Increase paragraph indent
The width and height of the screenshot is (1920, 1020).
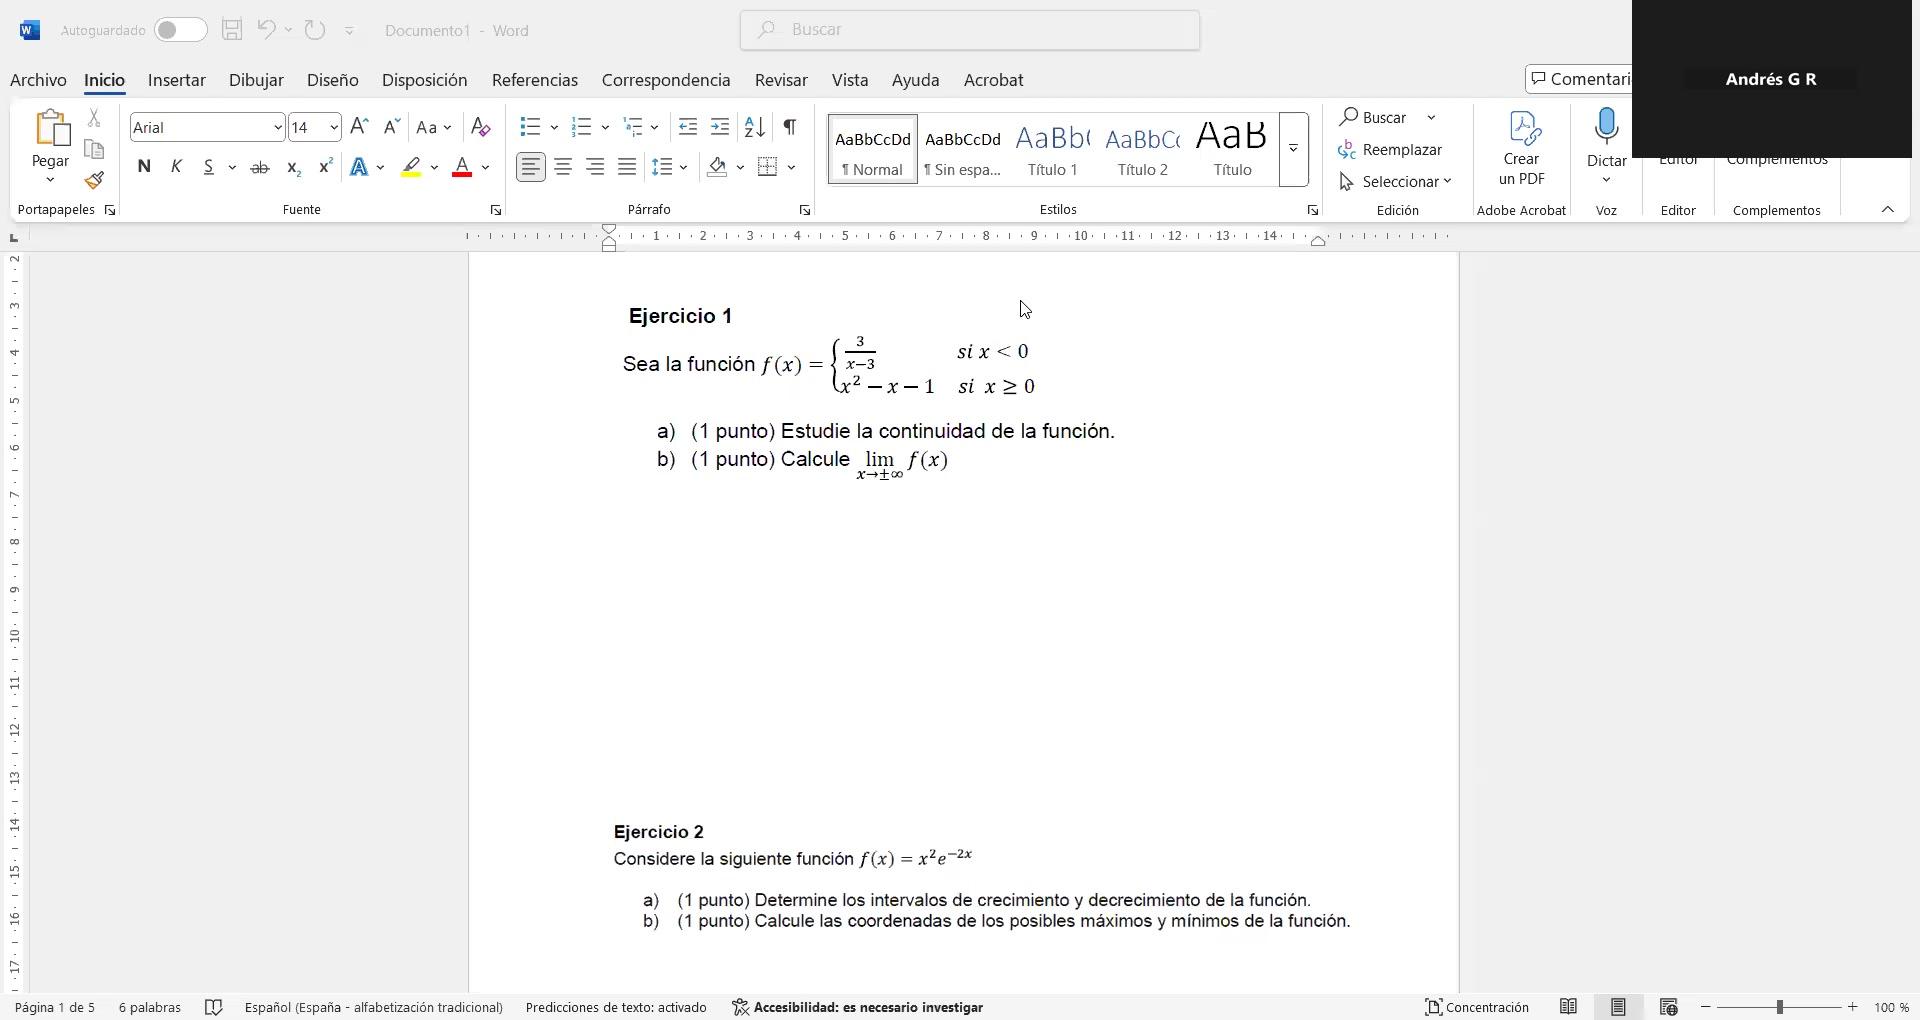click(x=720, y=127)
